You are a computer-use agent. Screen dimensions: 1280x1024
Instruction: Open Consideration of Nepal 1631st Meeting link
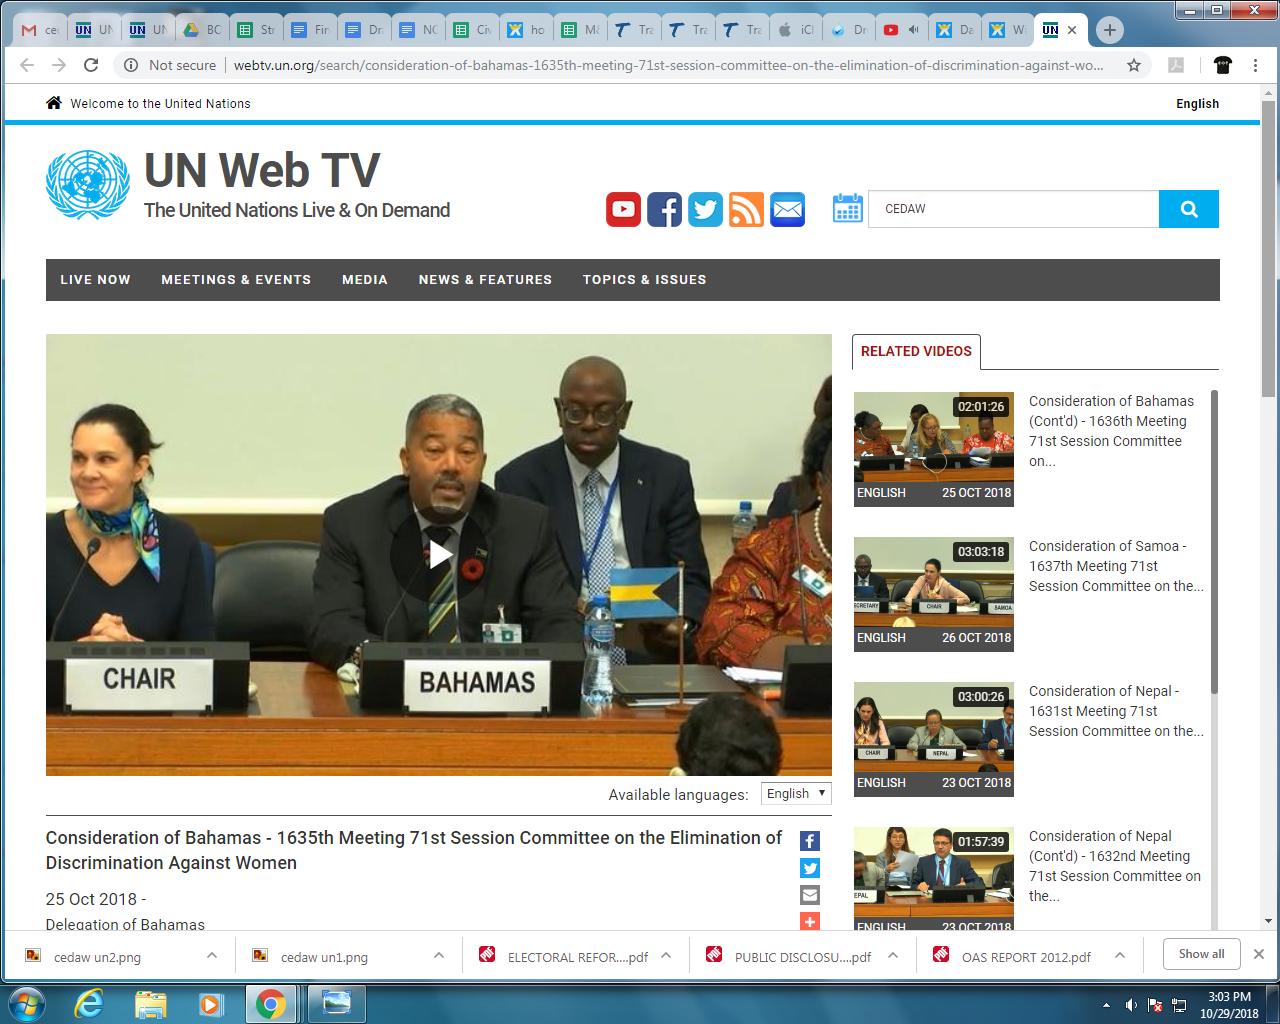coord(1116,711)
